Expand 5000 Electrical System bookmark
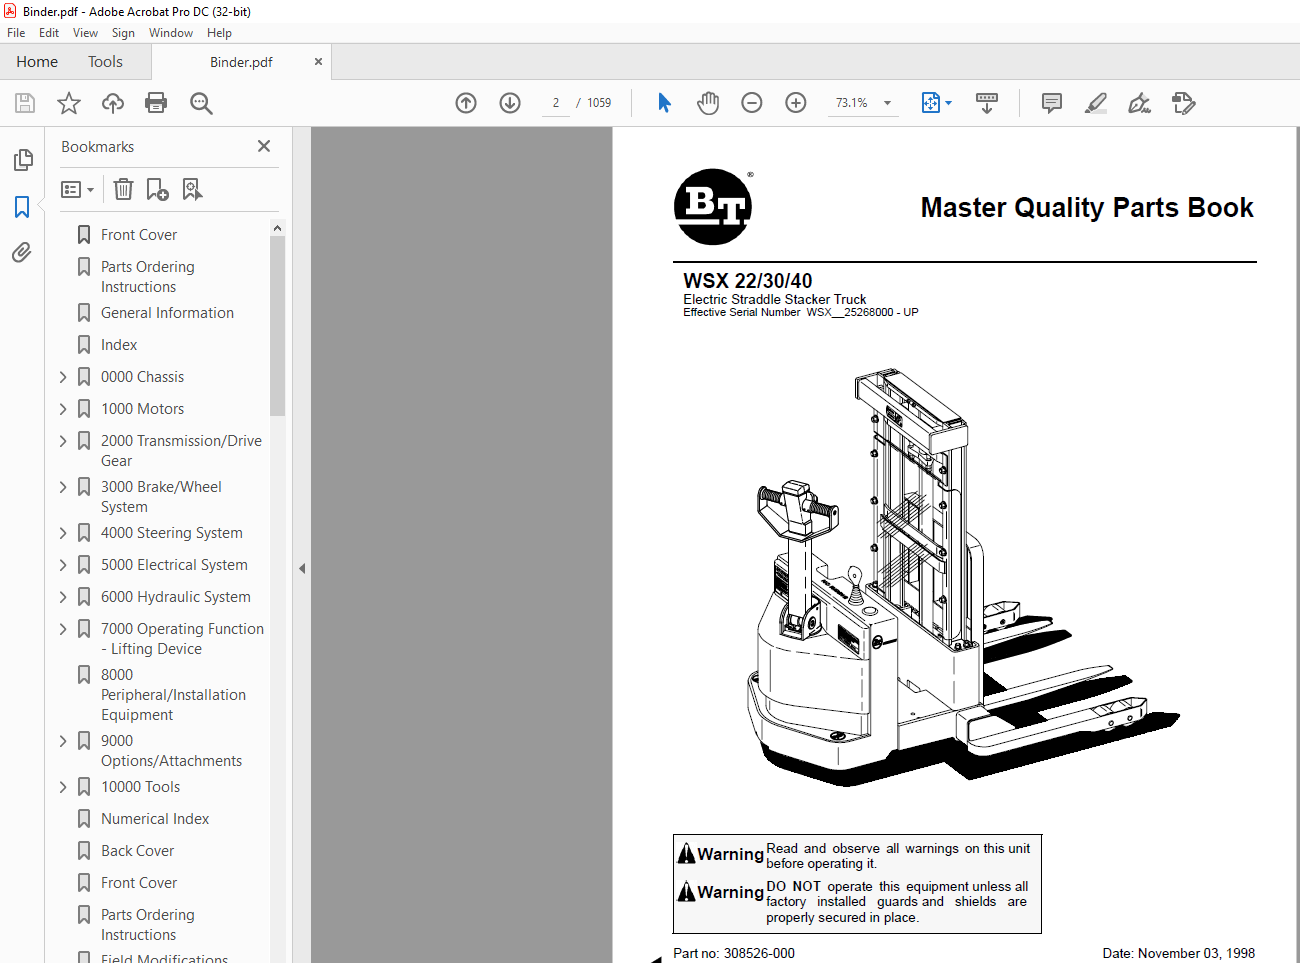The height and width of the screenshot is (963, 1300). click(x=63, y=565)
